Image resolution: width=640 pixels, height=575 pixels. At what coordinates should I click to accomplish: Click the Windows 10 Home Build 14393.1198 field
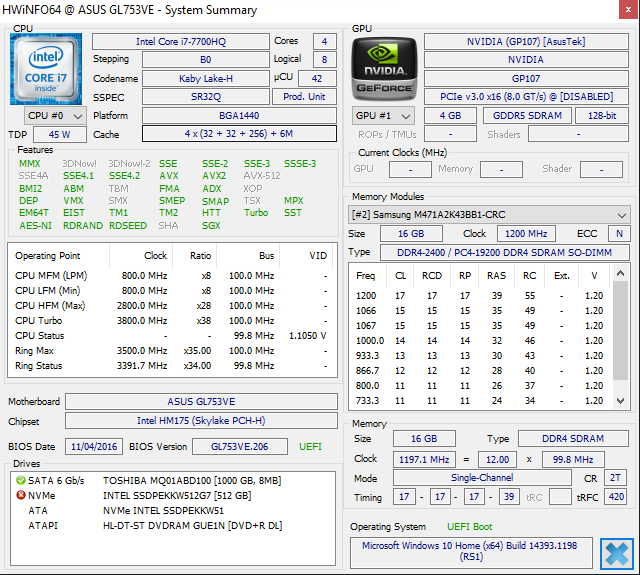tap(471, 552)
